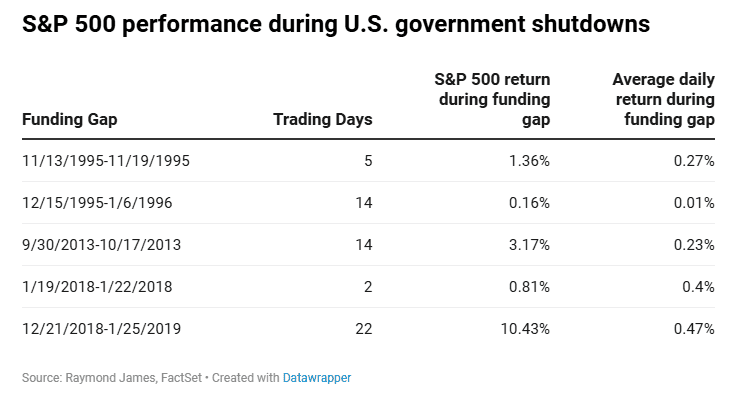731x401 pixels.
Task: Click the Trading Days column header
Action: coord(322,120)
